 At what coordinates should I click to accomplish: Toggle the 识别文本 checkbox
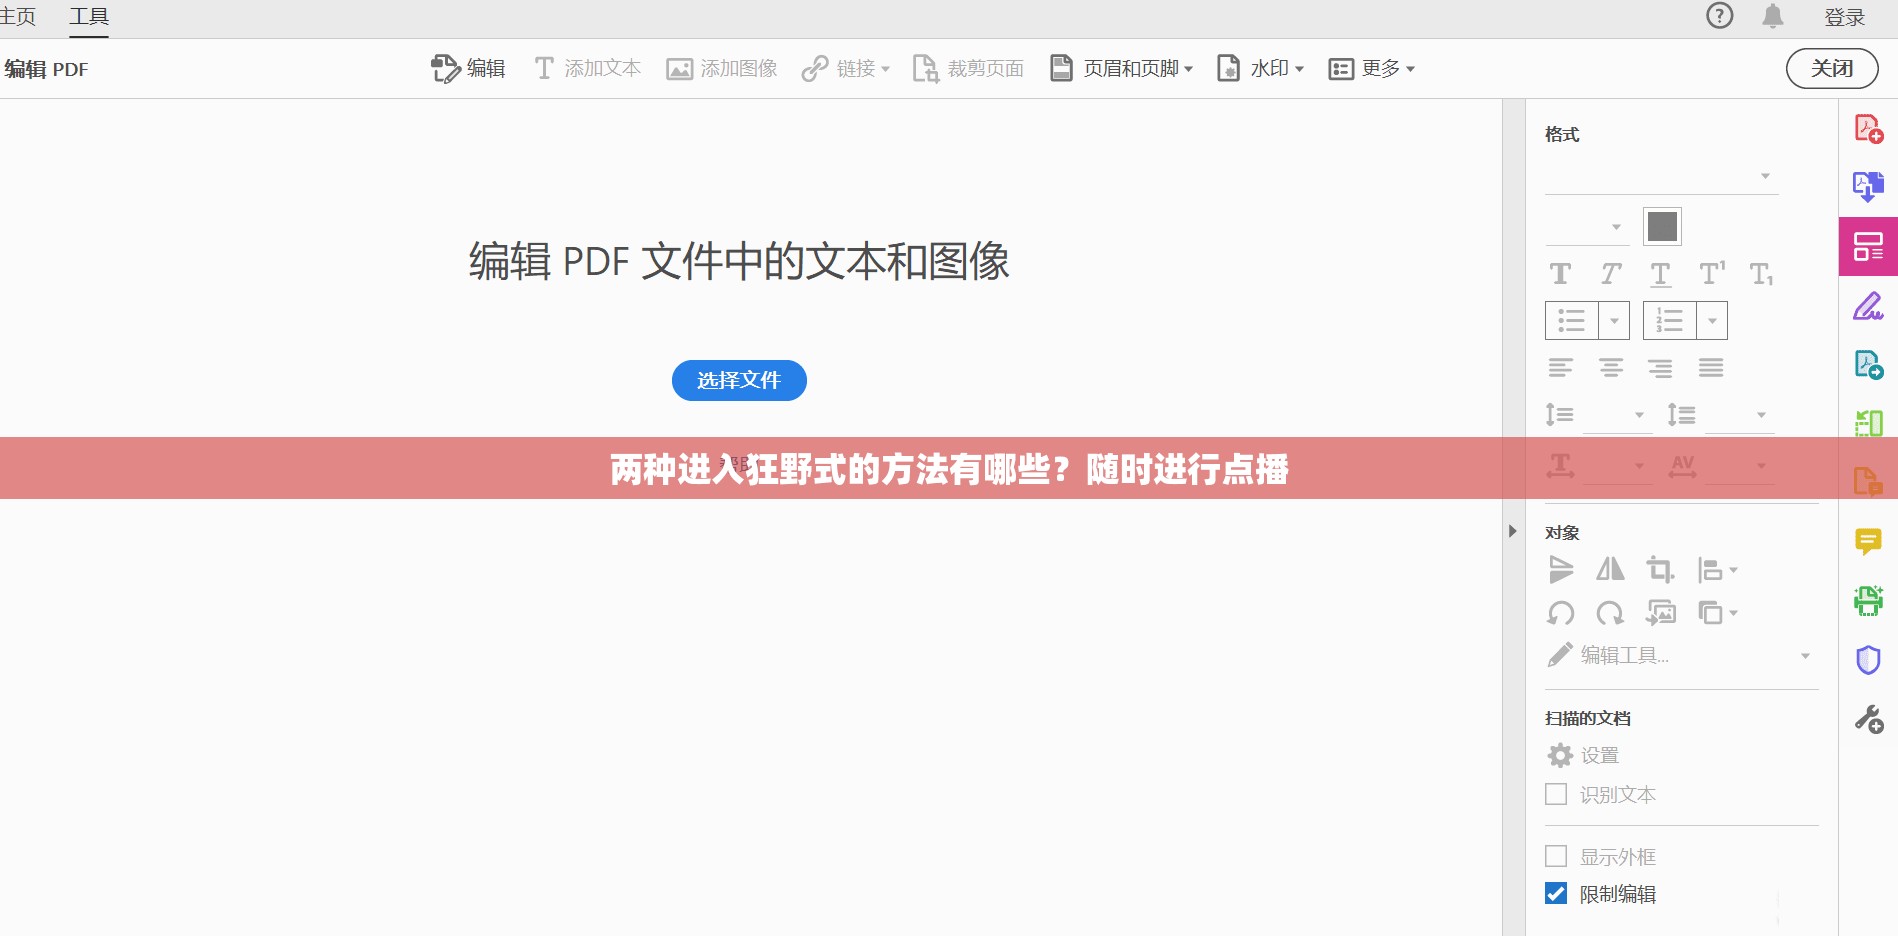click(1556, 794)
